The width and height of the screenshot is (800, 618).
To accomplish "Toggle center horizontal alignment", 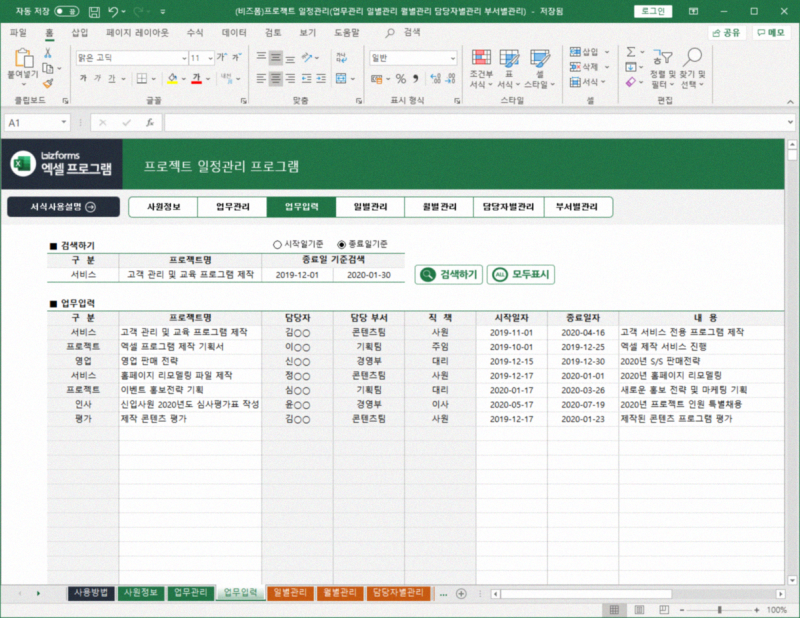I will coord(276,79).
